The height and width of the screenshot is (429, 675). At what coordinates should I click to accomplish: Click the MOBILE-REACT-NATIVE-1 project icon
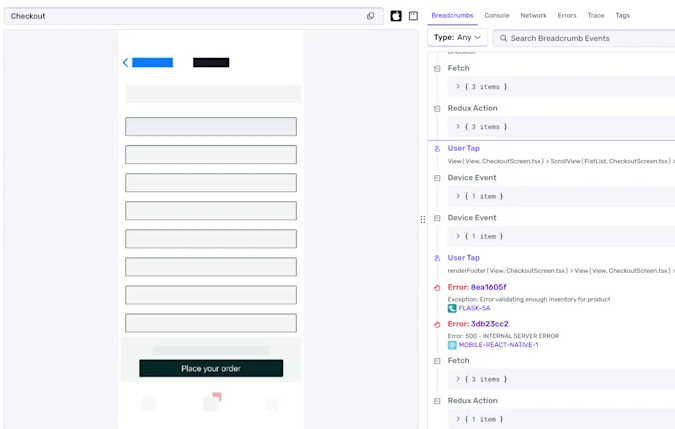coord(452,345)
